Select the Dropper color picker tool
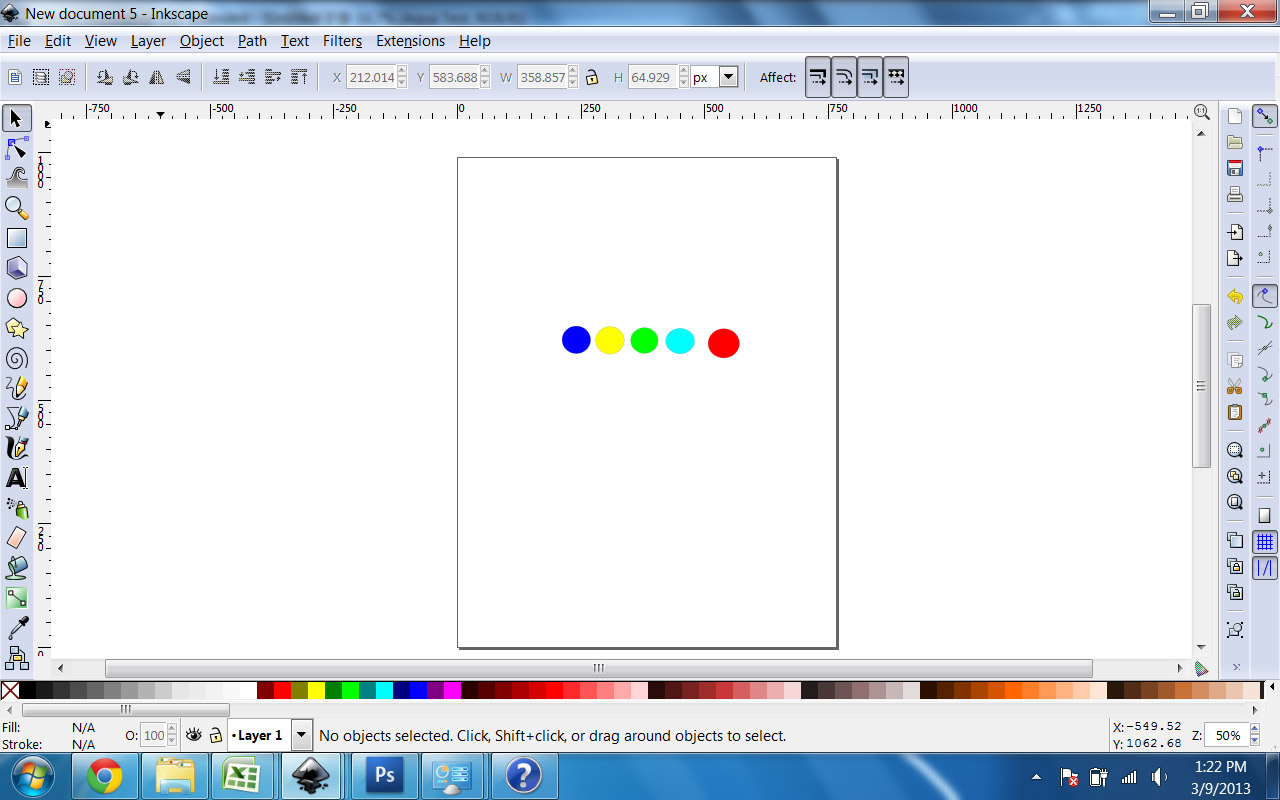The height and width of the screenshot is (800, 1280). (17, 628)
